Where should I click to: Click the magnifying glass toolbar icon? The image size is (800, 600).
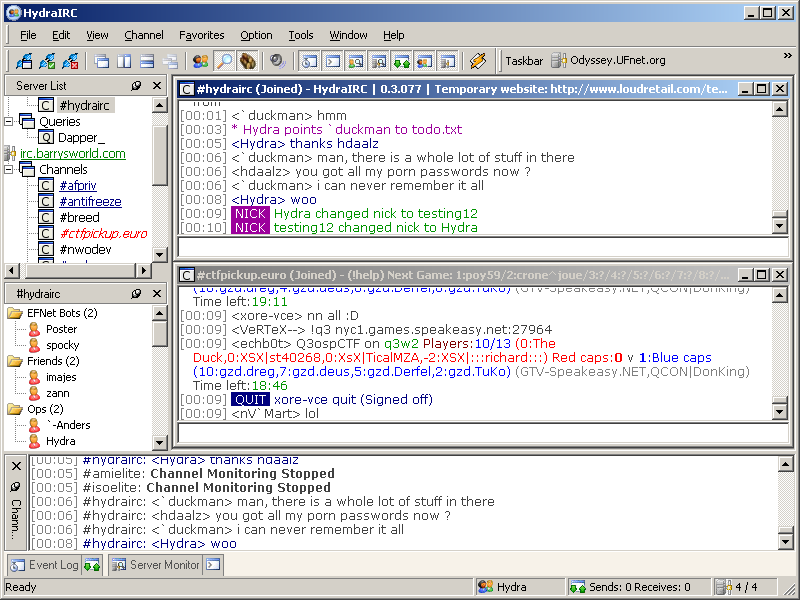(224, 61)
